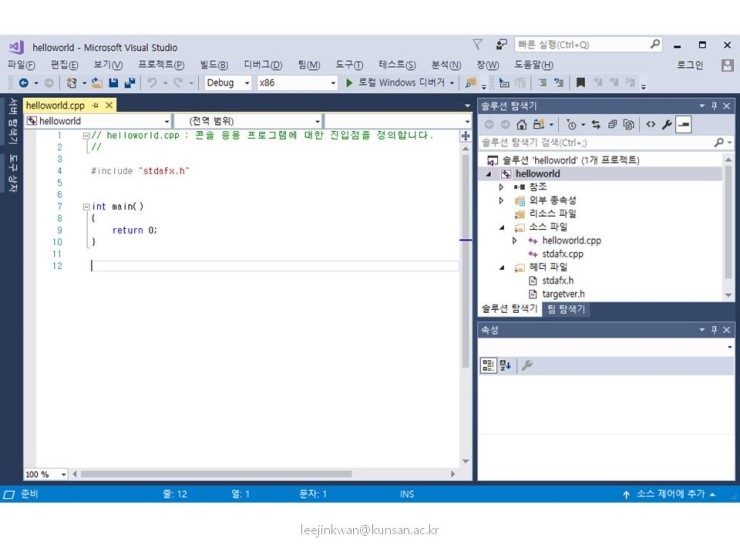Open the 파일(F) menu

[x=21, y=65]
